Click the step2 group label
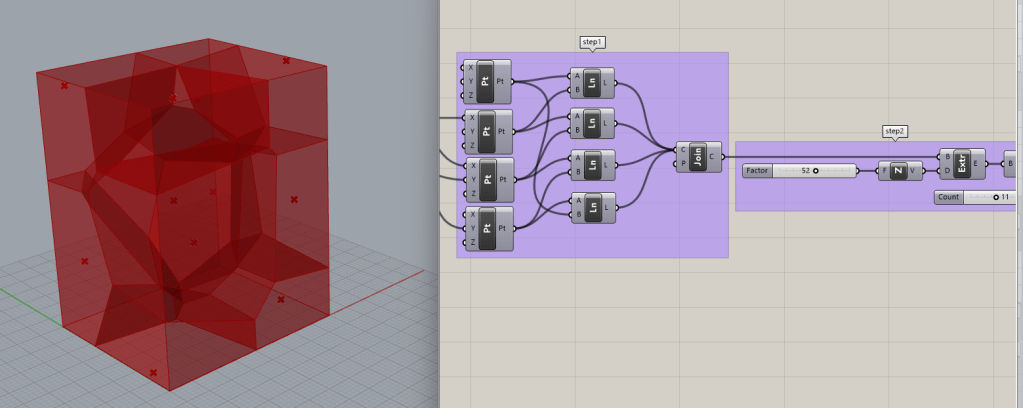This screenshot has width=1023, height=408. tap(894, 131)
